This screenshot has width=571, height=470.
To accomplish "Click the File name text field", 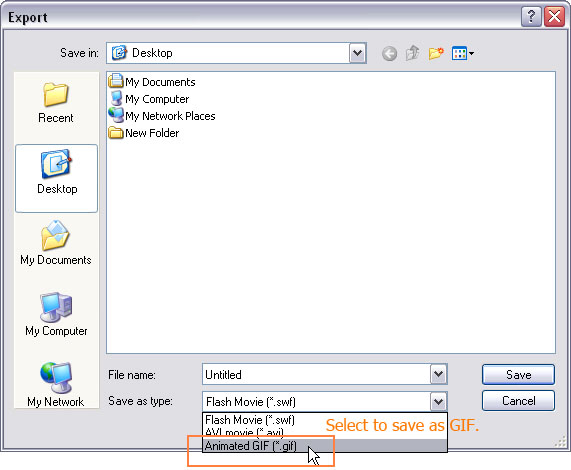I will (316, 374).
